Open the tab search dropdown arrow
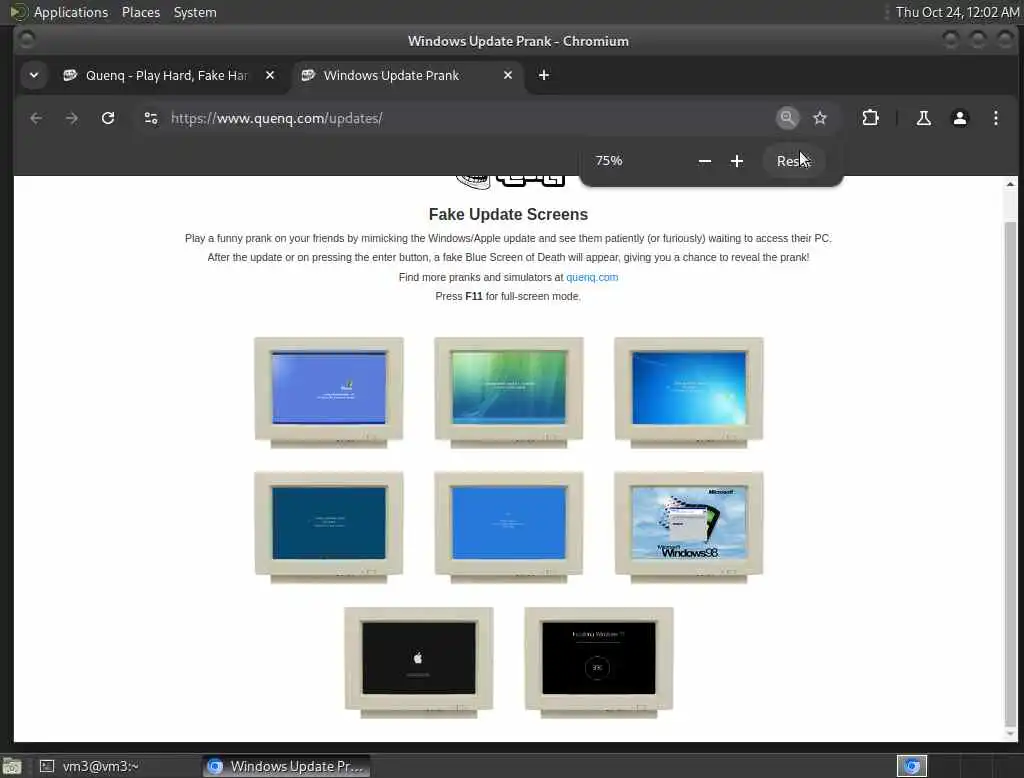Viewport: 1024px width, 778px height. (34, 75)
